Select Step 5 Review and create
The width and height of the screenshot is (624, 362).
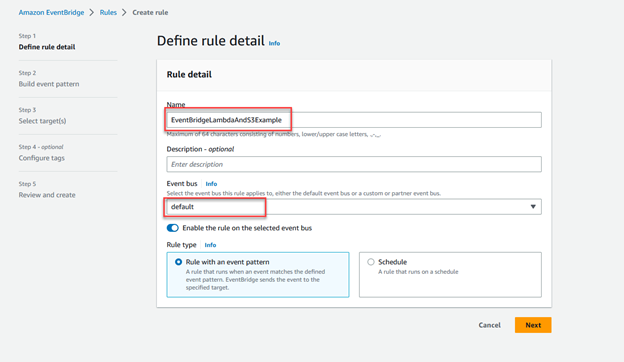[x=47, y=195]
